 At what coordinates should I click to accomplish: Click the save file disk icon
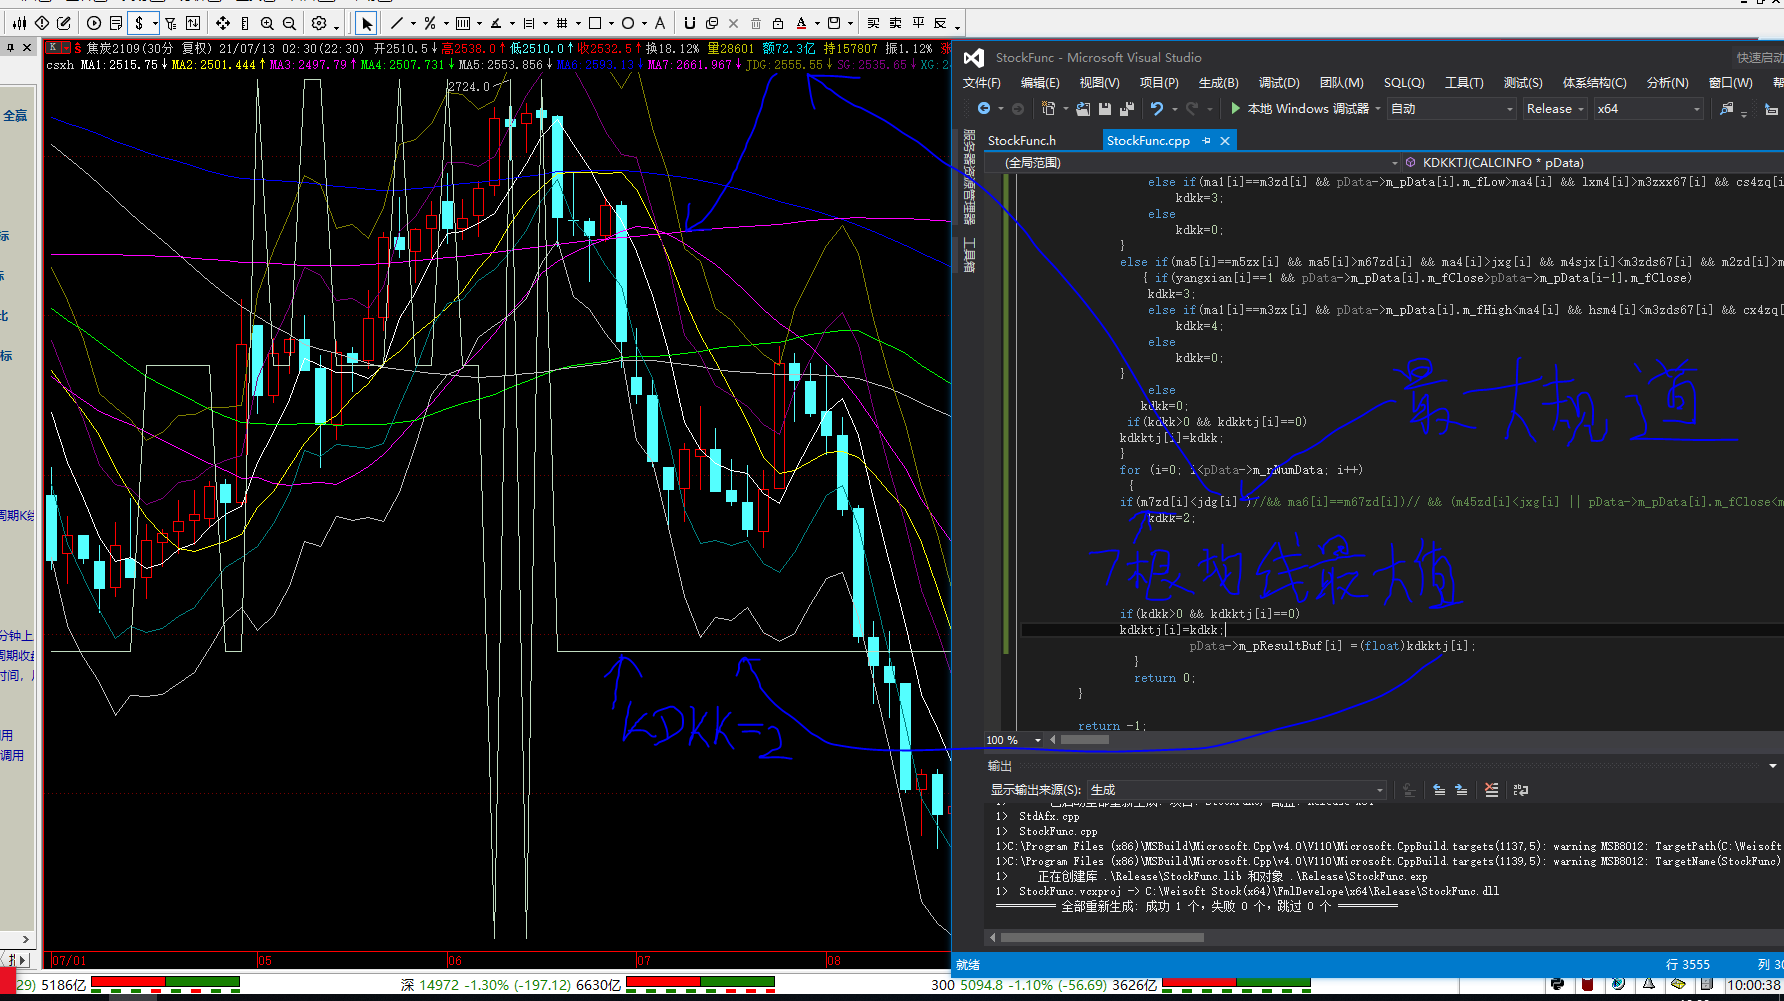click(1105, 108)
